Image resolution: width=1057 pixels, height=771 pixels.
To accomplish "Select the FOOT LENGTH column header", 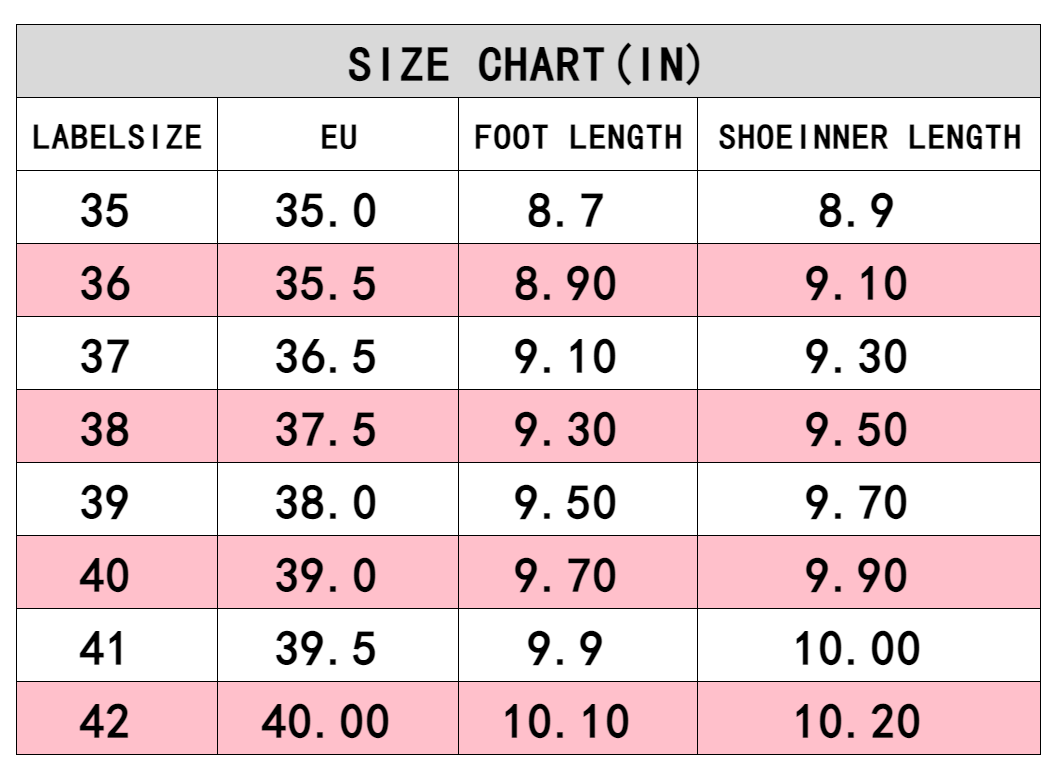I will (578, 136).
